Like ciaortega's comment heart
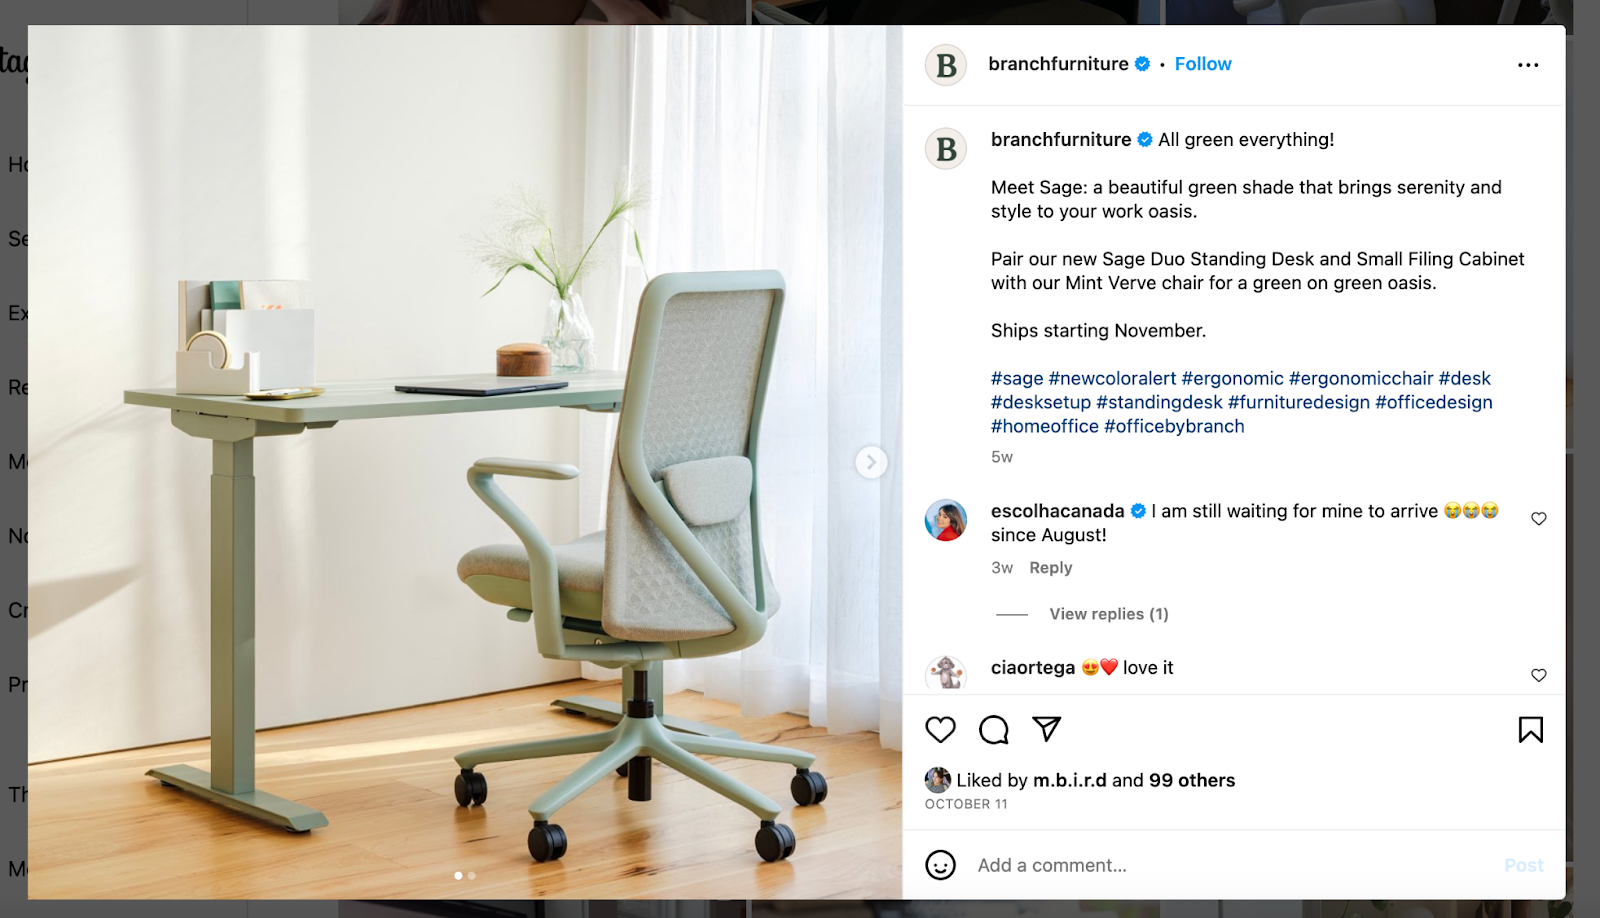Image resolution: width=1600 pixels, height=918 pixels. click(x=1539, y=675)
